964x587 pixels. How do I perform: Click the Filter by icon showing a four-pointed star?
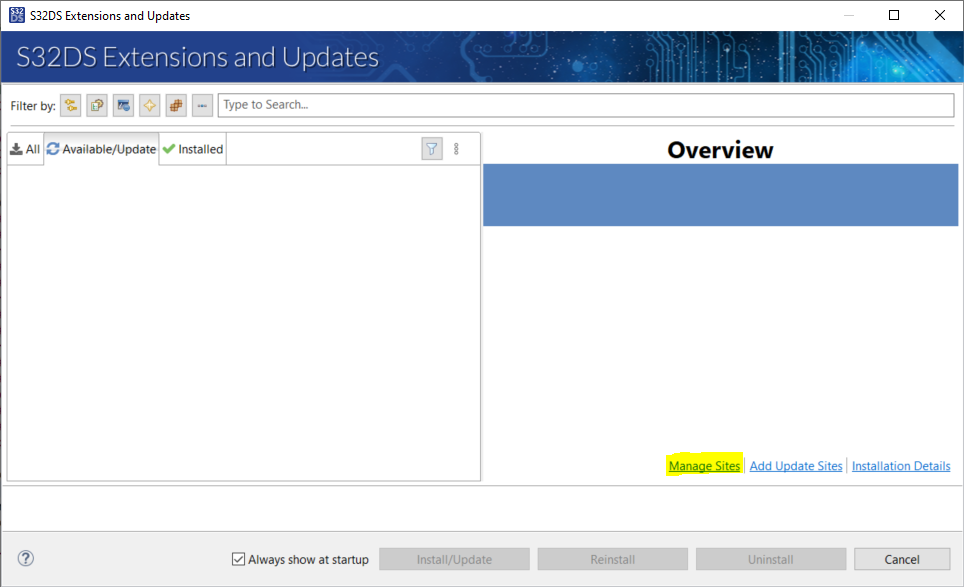point(149,106)
